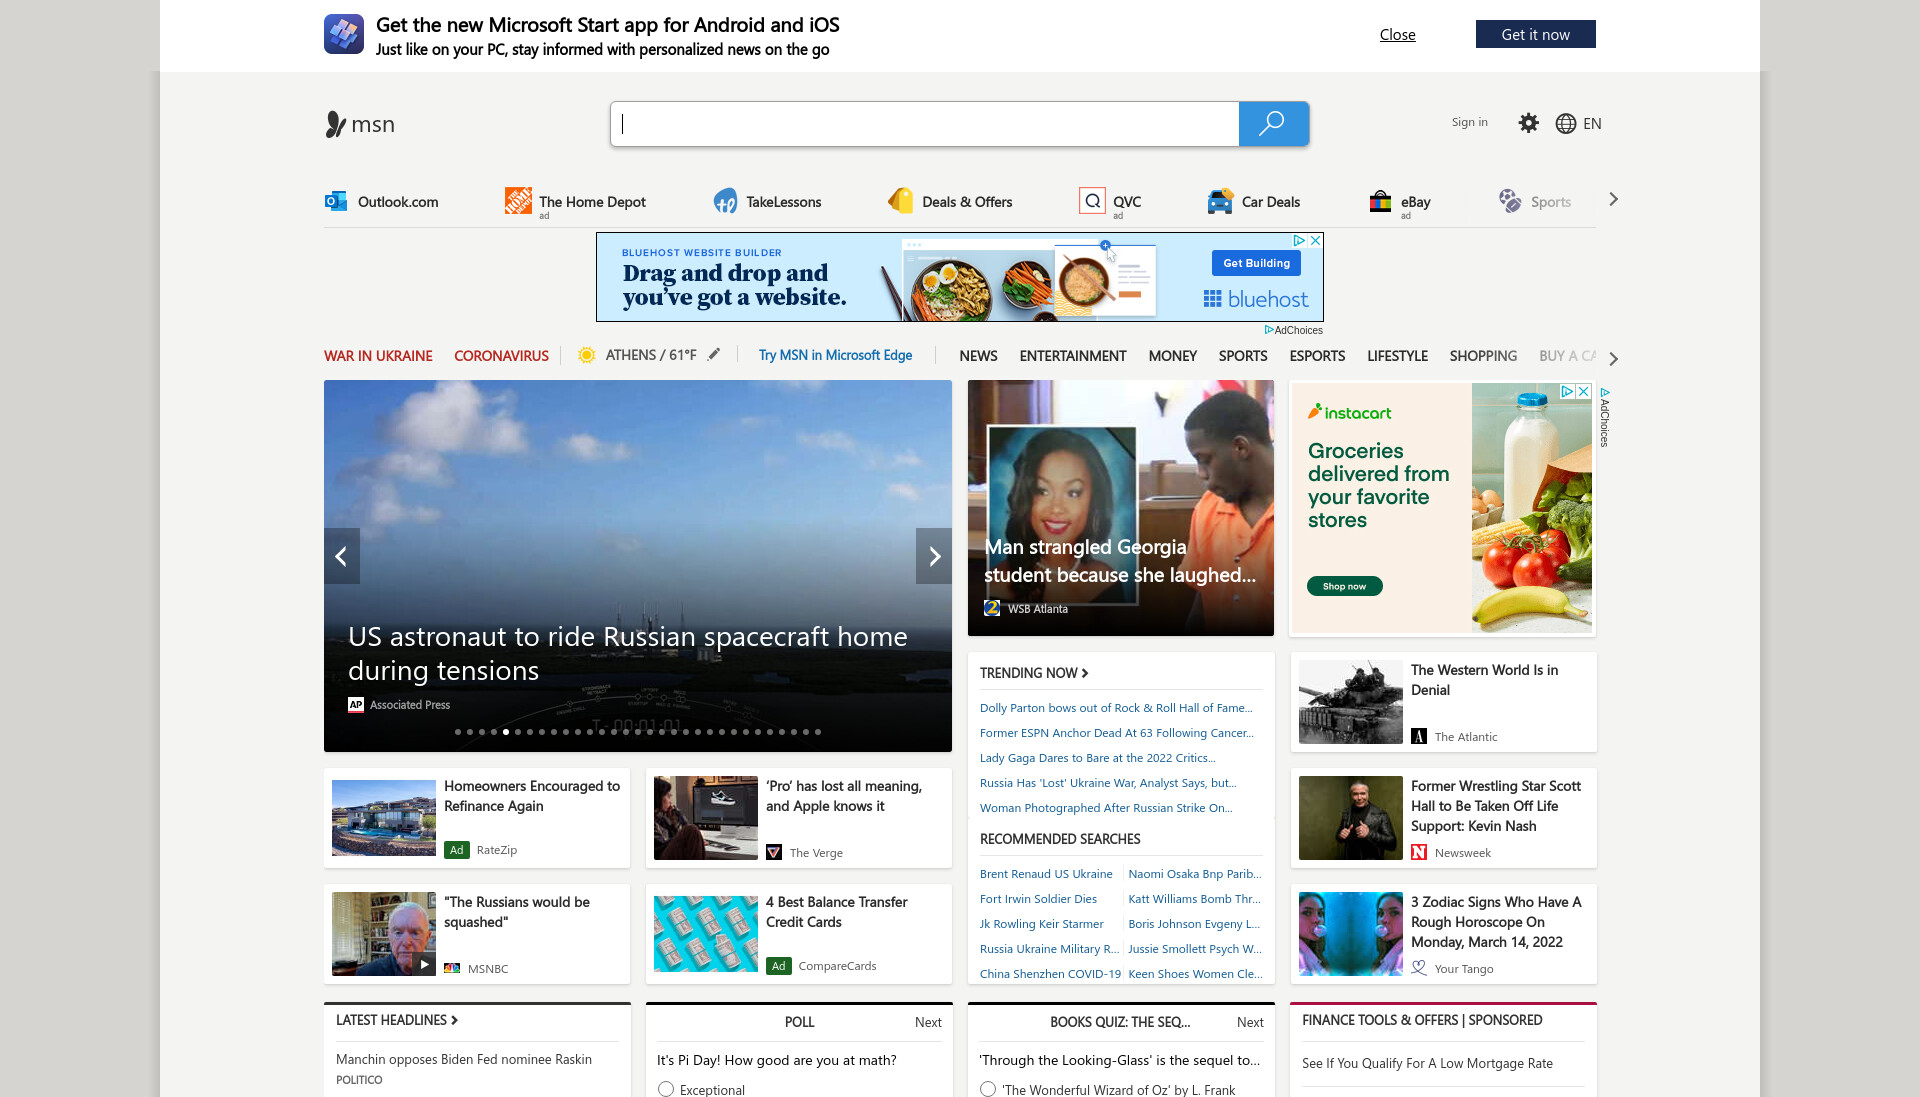Open Sports shortcut icon
Viewport: 1920px width, 1097px height.
pos(1509,201)
